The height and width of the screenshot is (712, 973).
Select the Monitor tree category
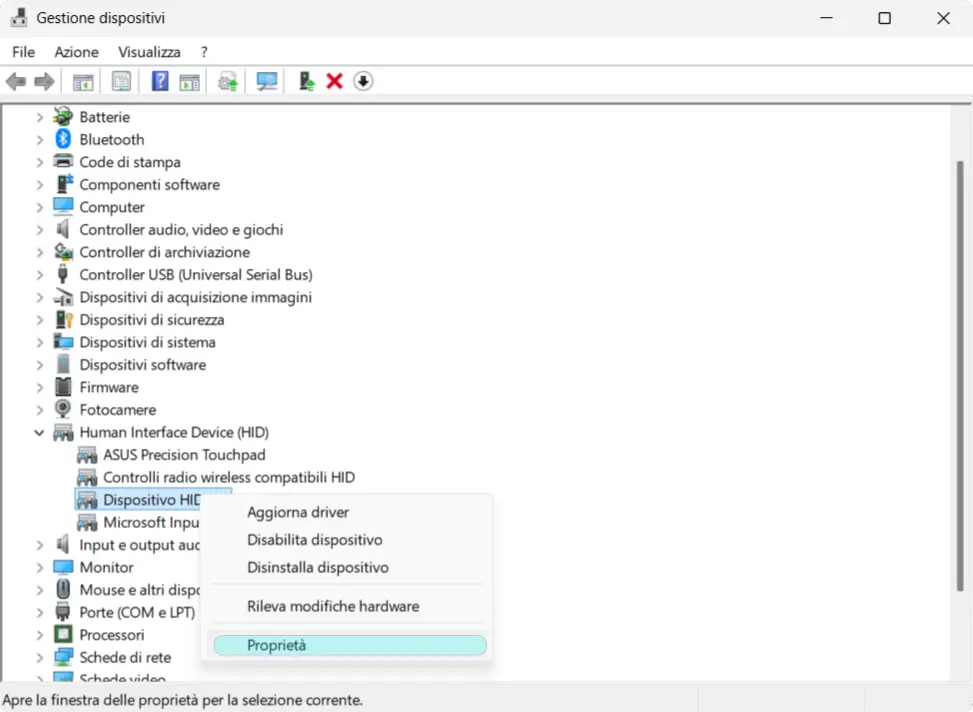109,567
